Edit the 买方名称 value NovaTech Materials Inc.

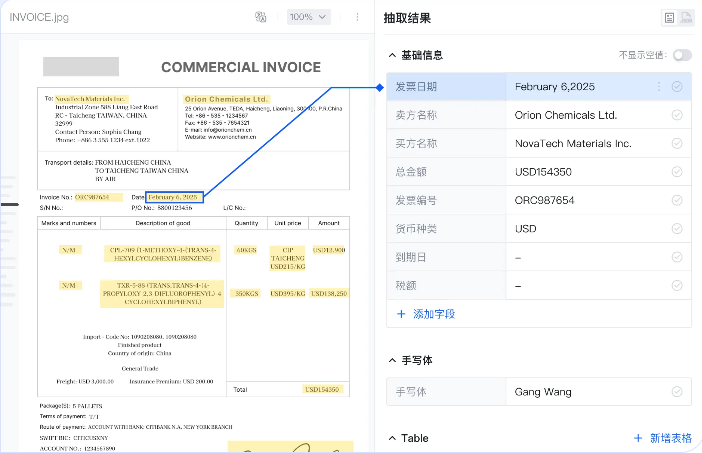point(573,144)
